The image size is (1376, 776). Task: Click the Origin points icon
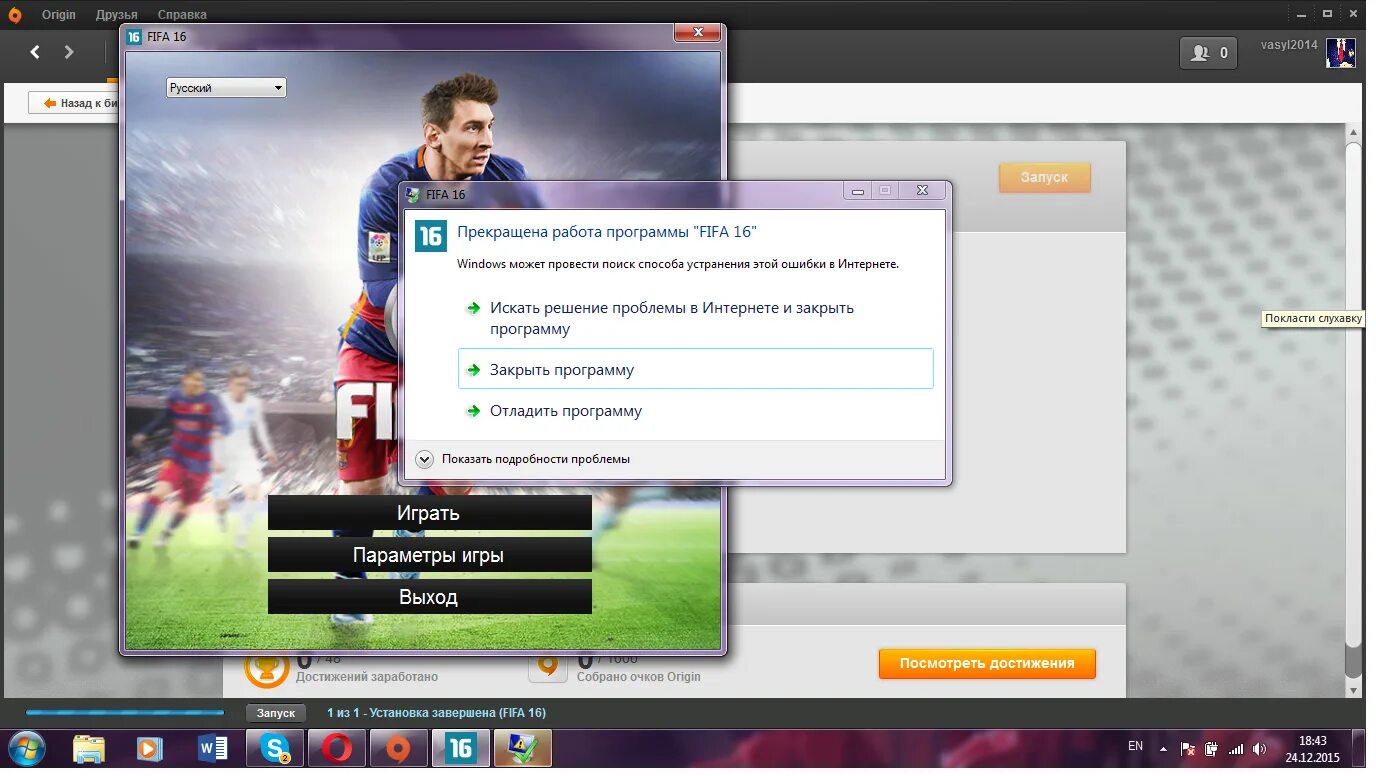548,666
